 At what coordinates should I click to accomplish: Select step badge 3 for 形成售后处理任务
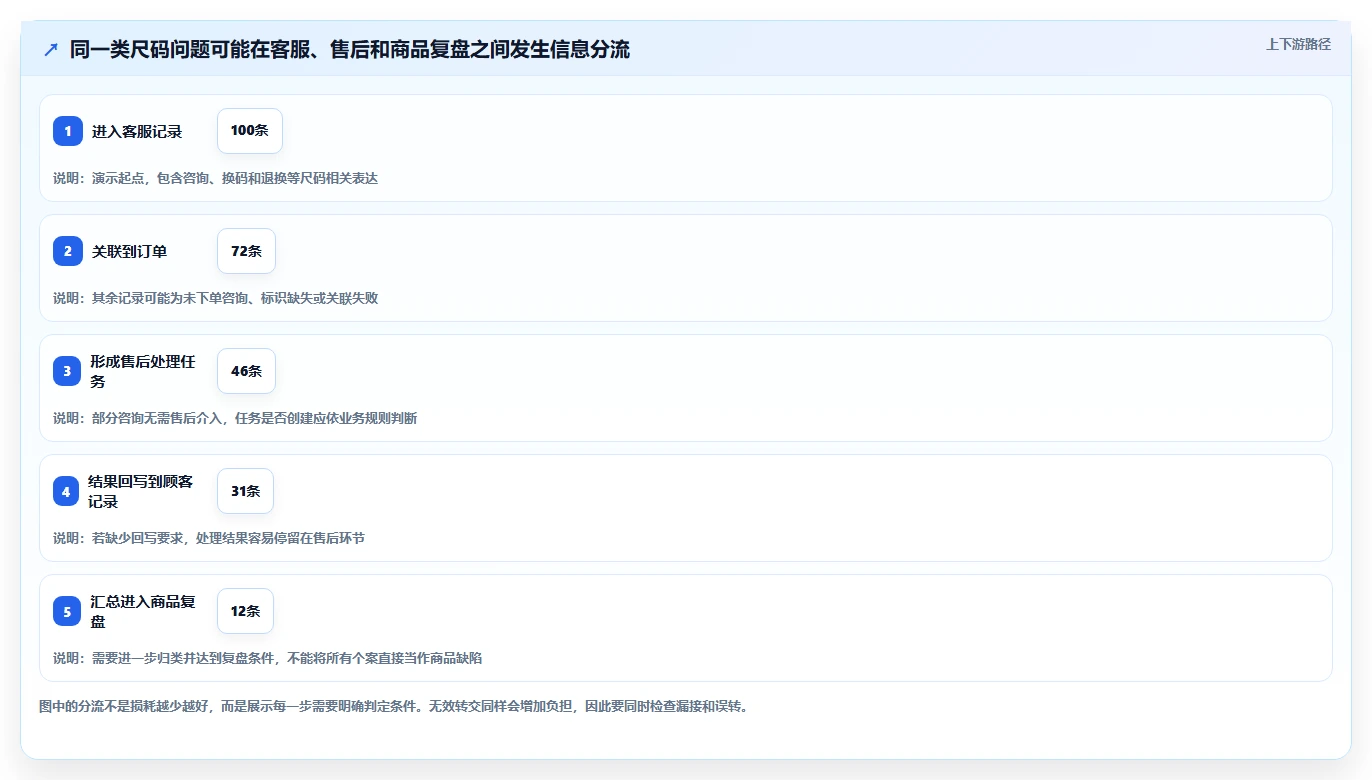click(x=68, y=371)
